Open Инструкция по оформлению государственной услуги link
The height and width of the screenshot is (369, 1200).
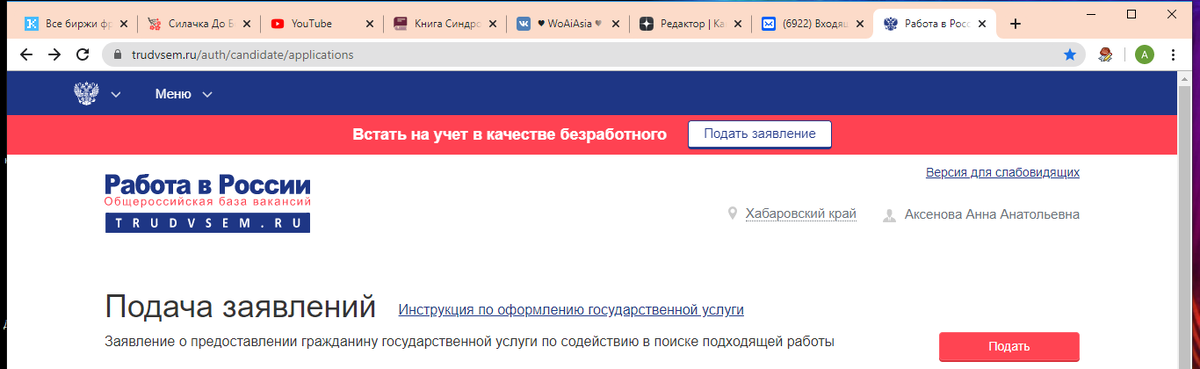[571, 310]
